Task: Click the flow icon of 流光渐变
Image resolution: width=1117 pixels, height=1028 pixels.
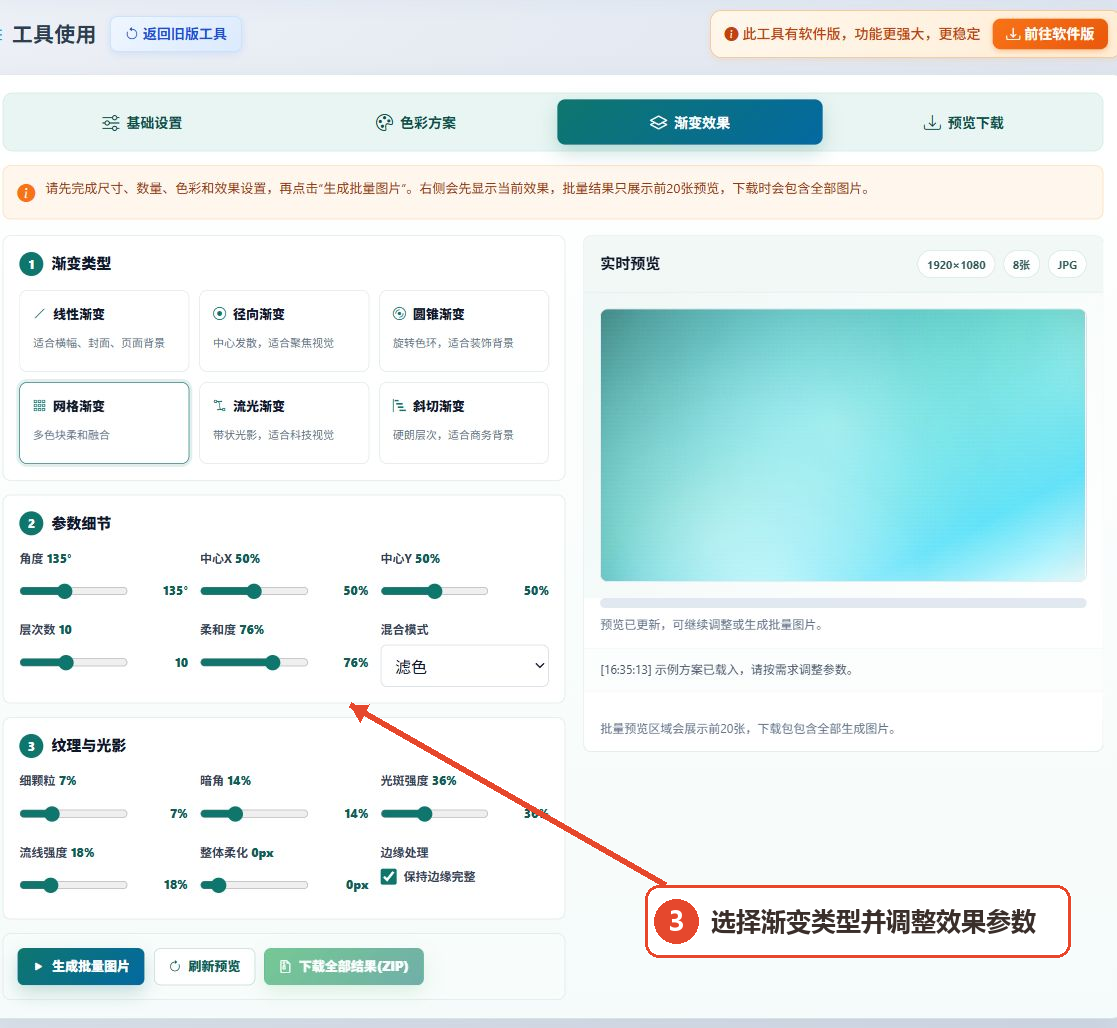Action: coord(219,405)
